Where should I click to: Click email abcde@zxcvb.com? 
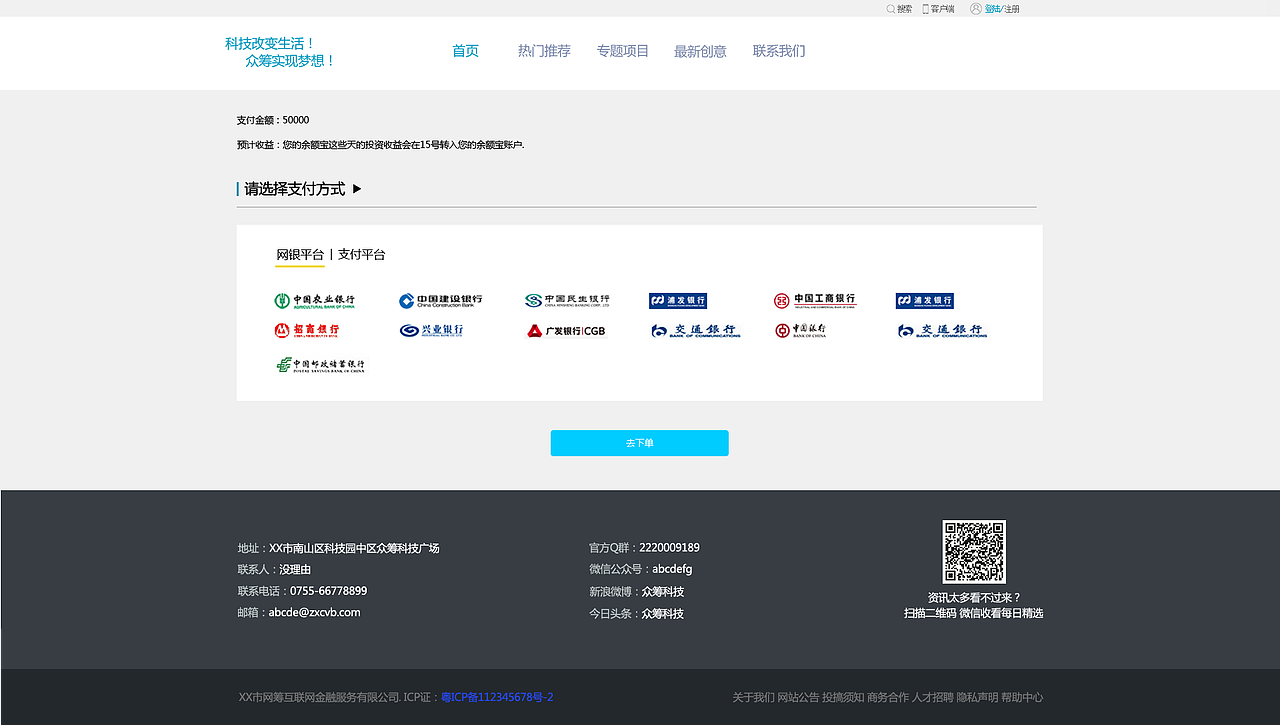pyautogui.click(x=314, y=612)
